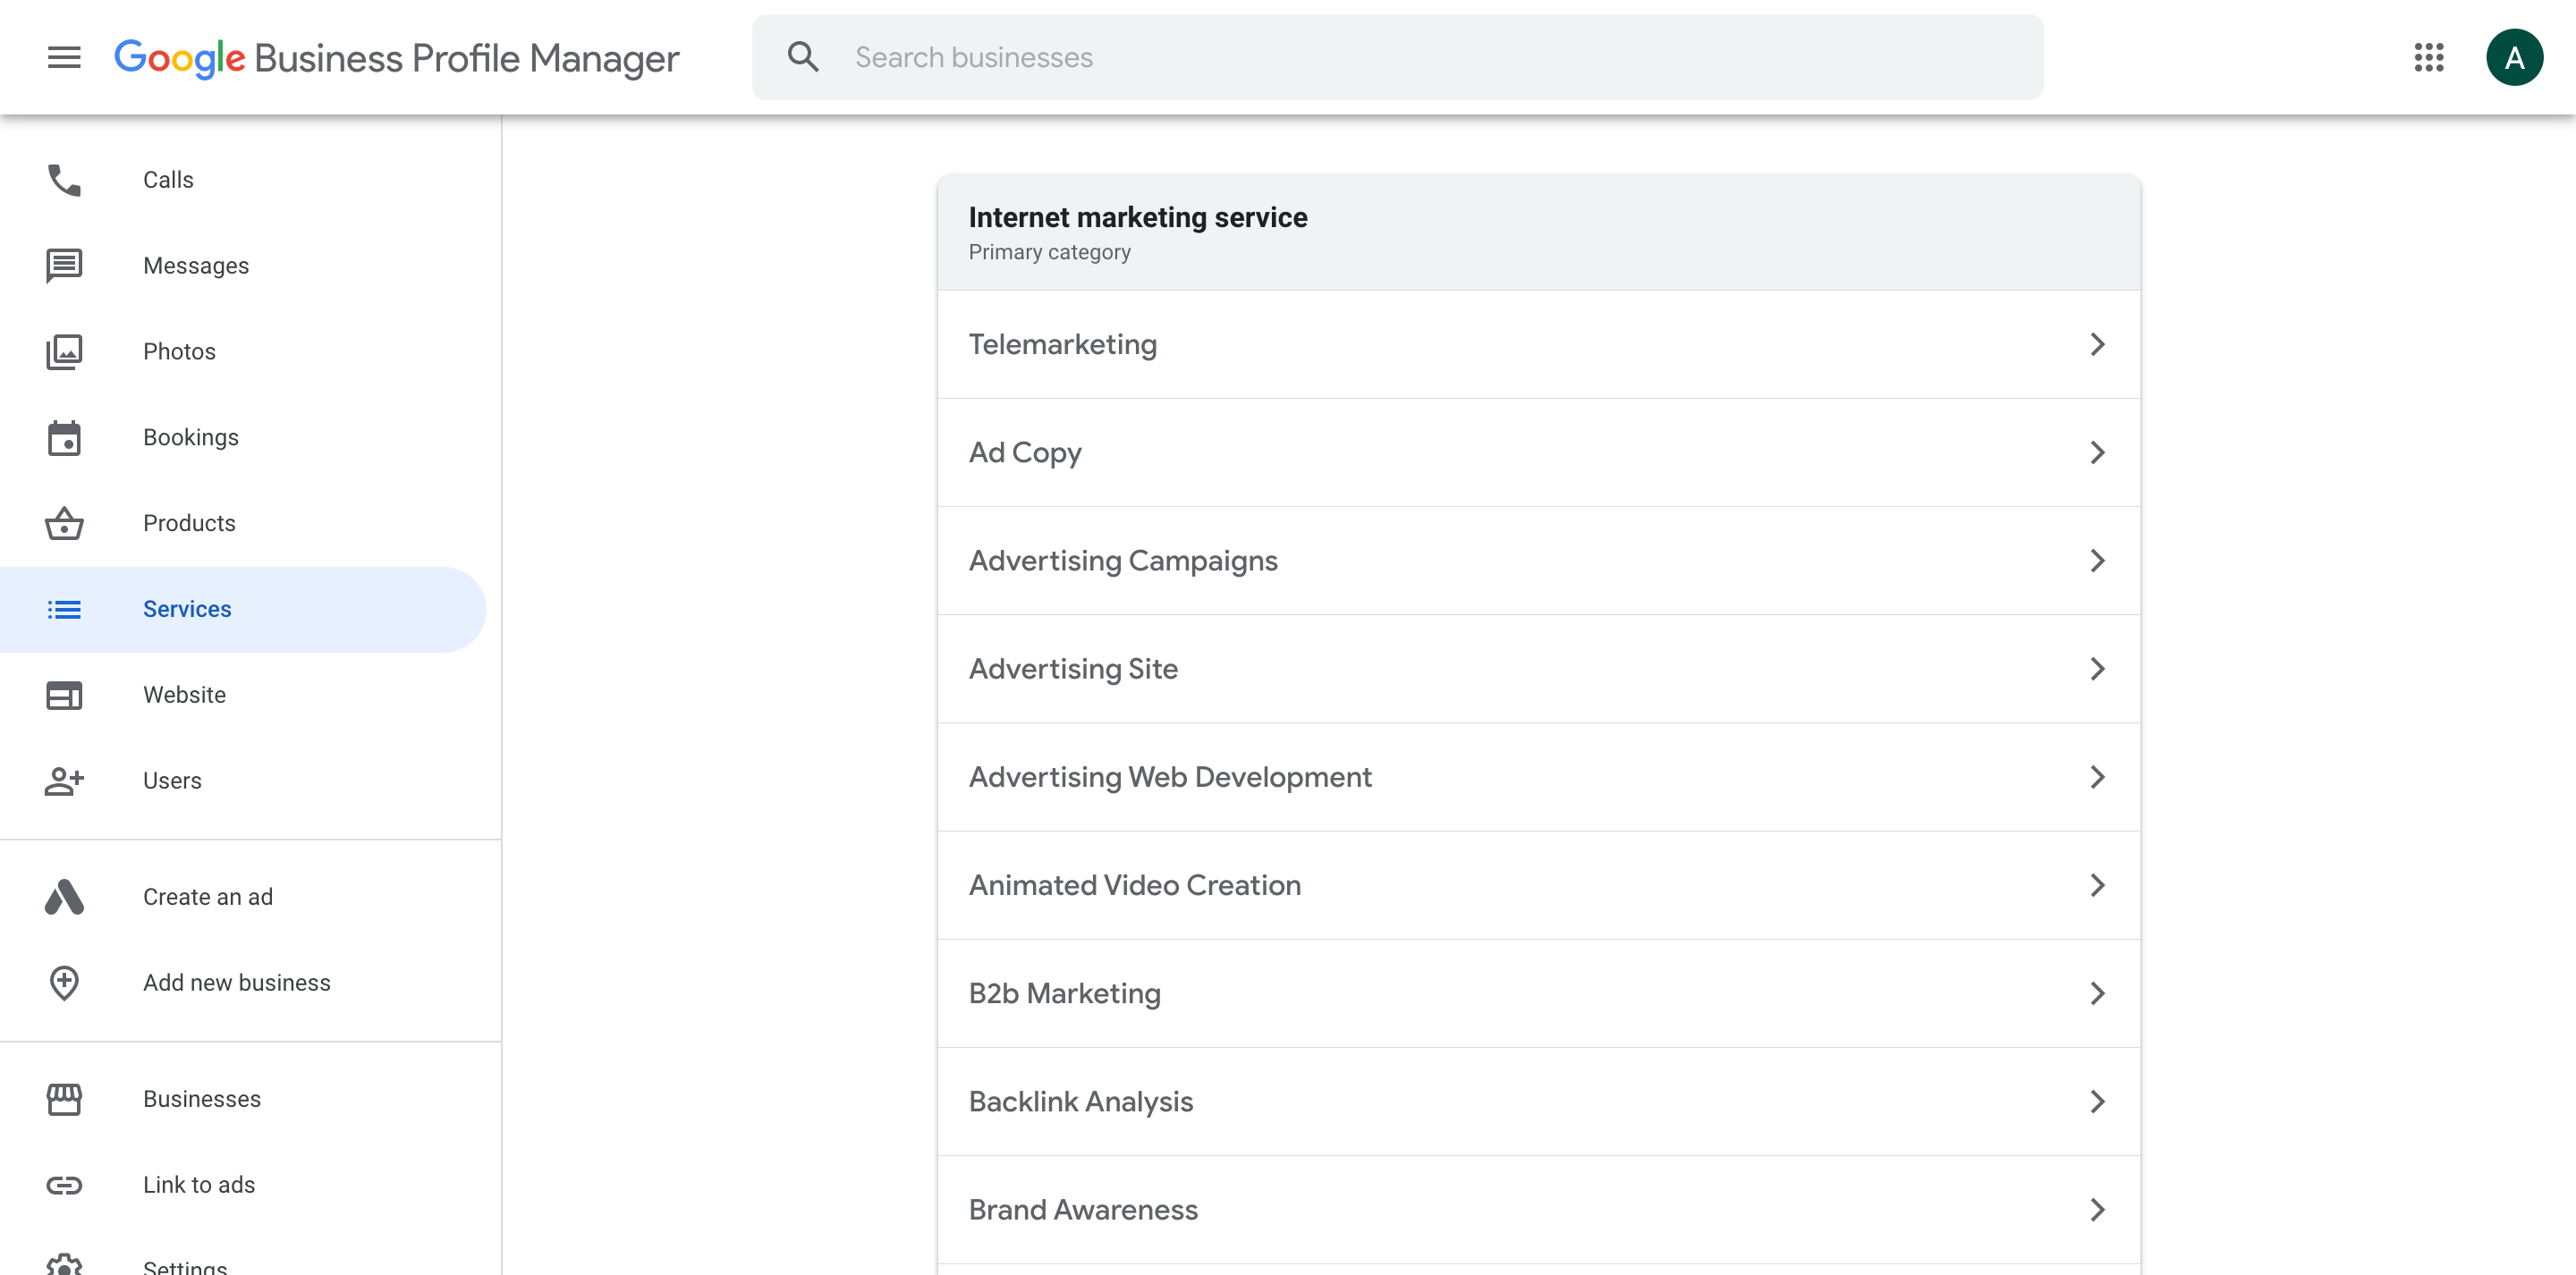Click the Internet marketing service header
The height and width of the screenshot is (1275, 2576).
point(1138,217)
